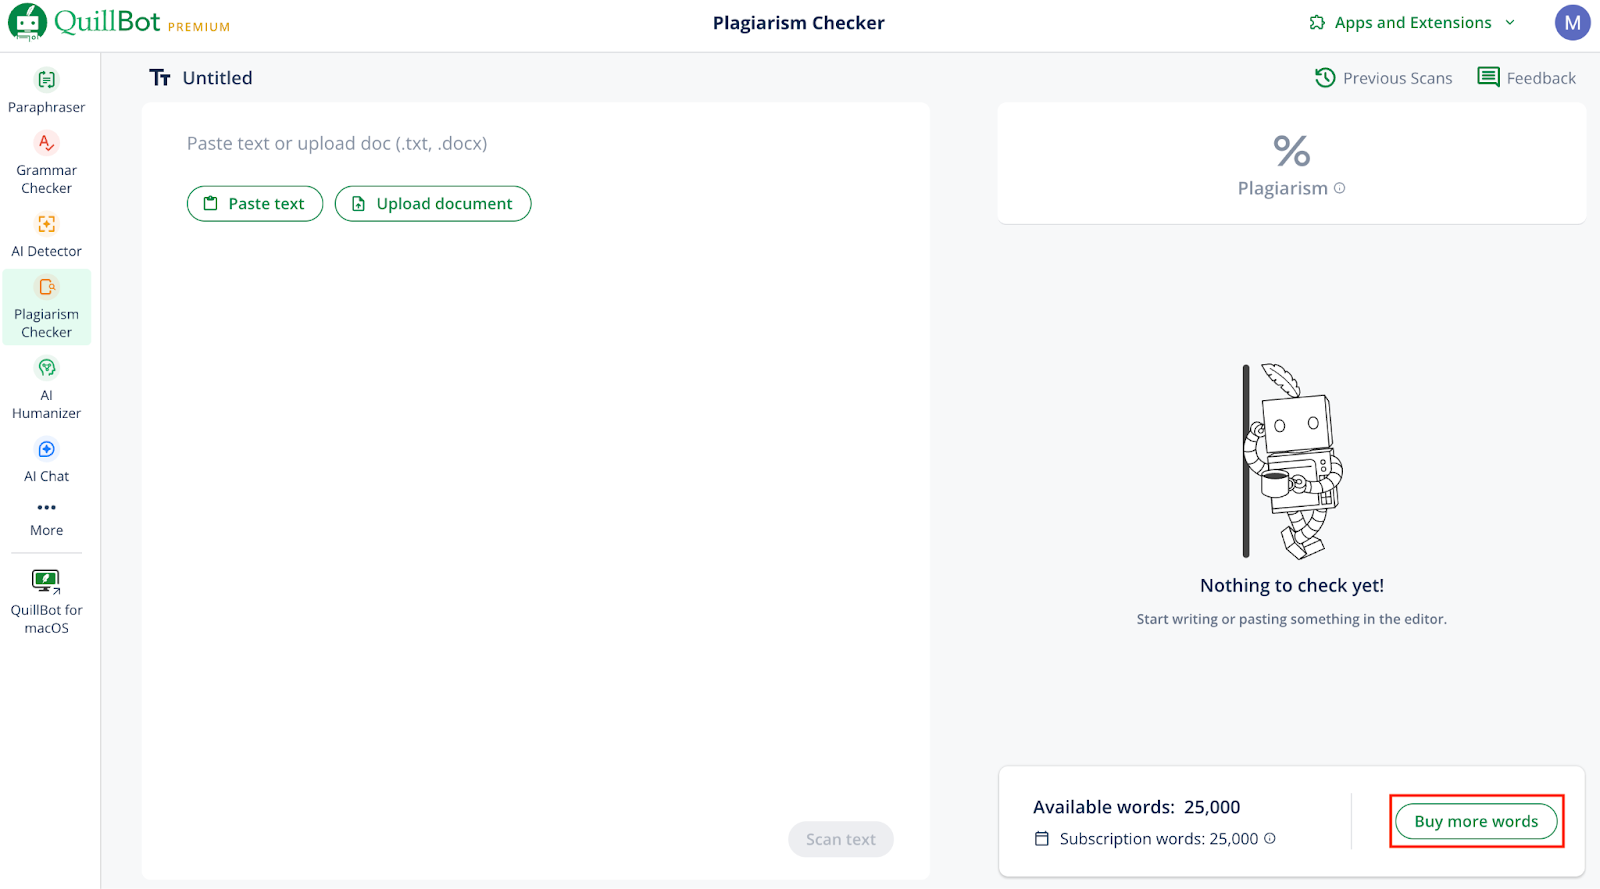Viewport: 1600px width, 889px height.
Task: Click the Scan text button
Action: [x=840, y=840]
